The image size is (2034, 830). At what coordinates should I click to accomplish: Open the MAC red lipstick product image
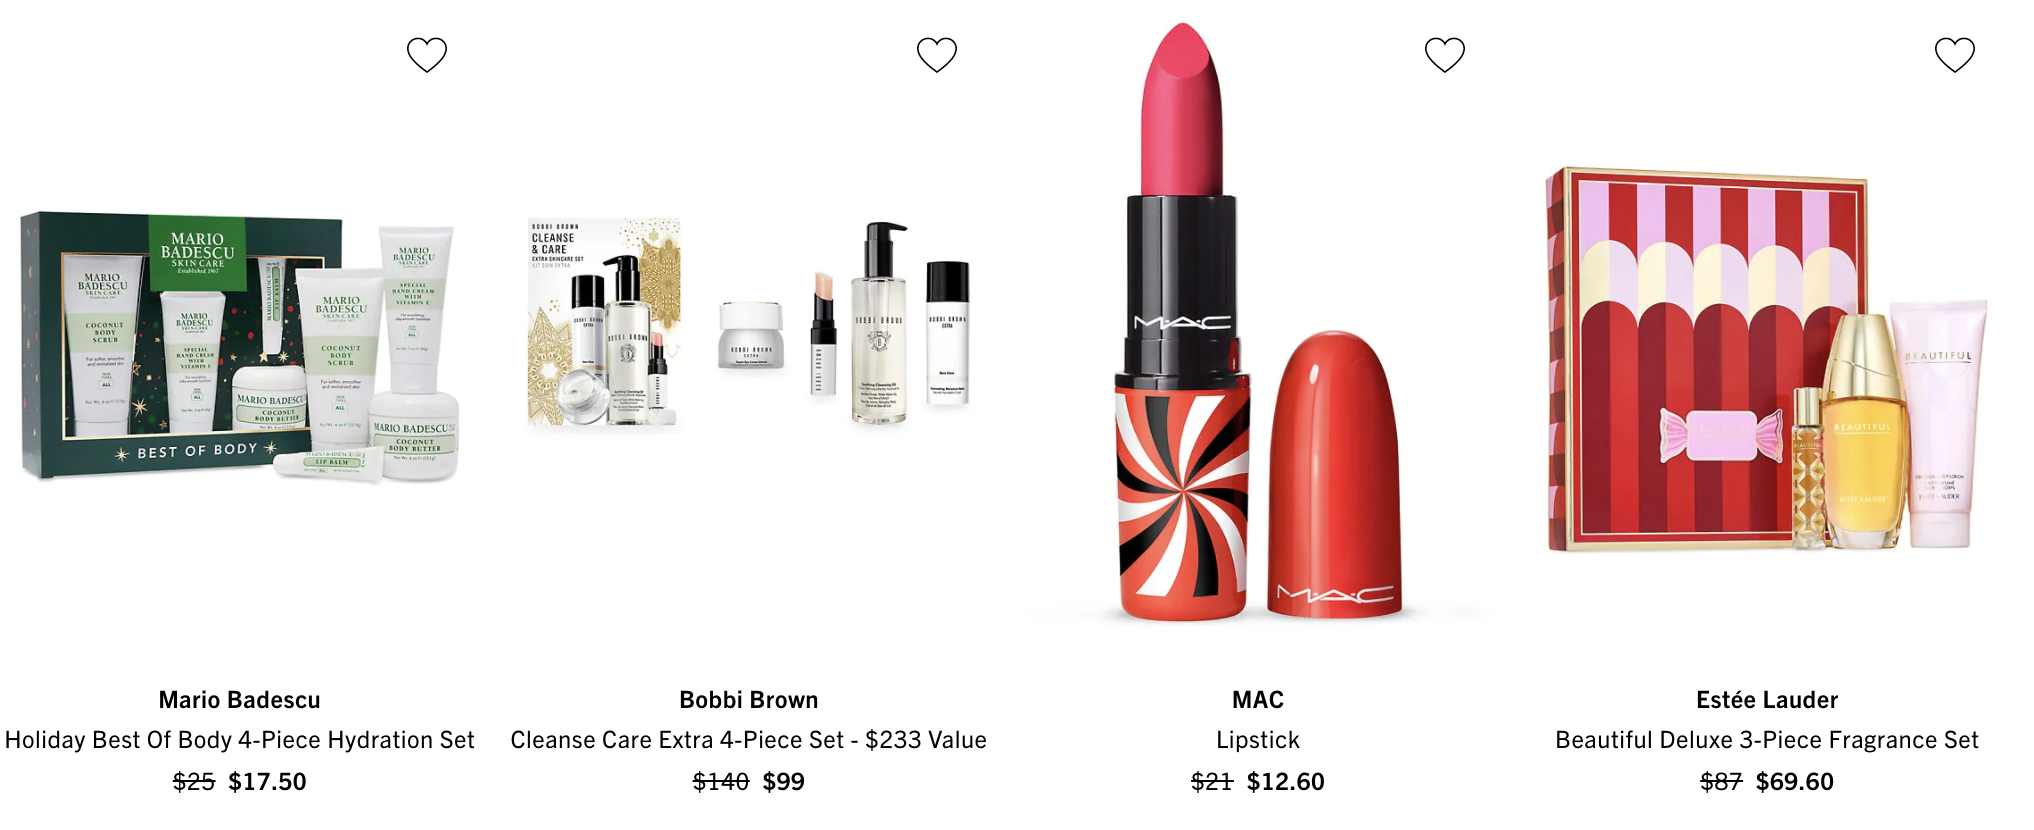pyautogui.click(x=1258, y=322)
